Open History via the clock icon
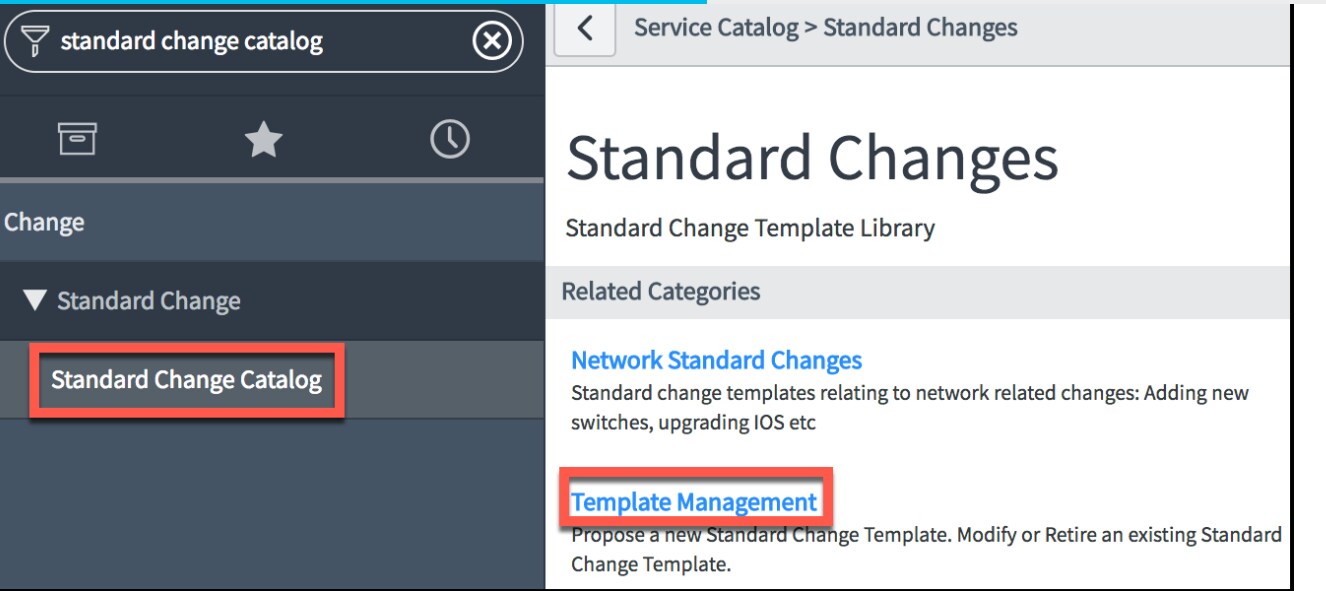 [449, 139]
